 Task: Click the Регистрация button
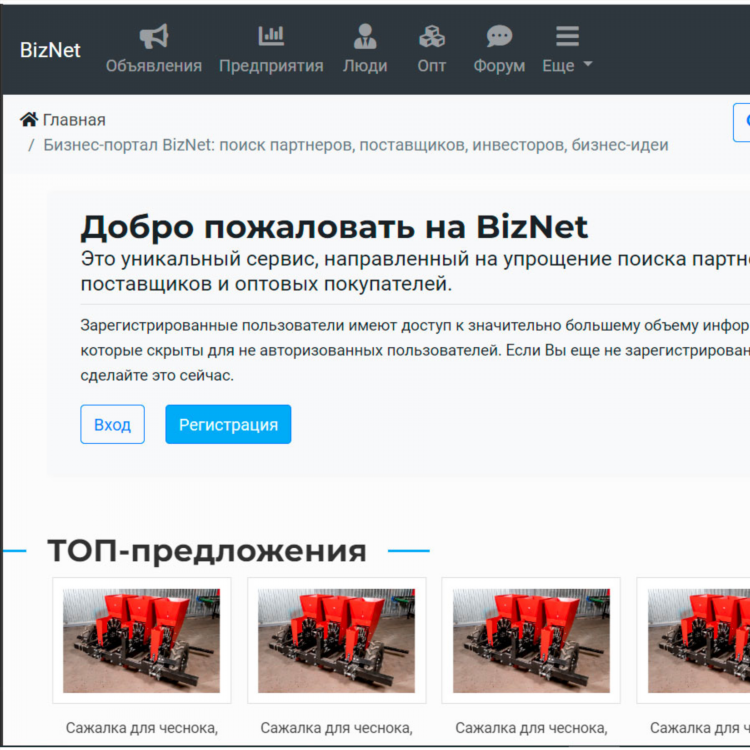(x=228, y=424)
